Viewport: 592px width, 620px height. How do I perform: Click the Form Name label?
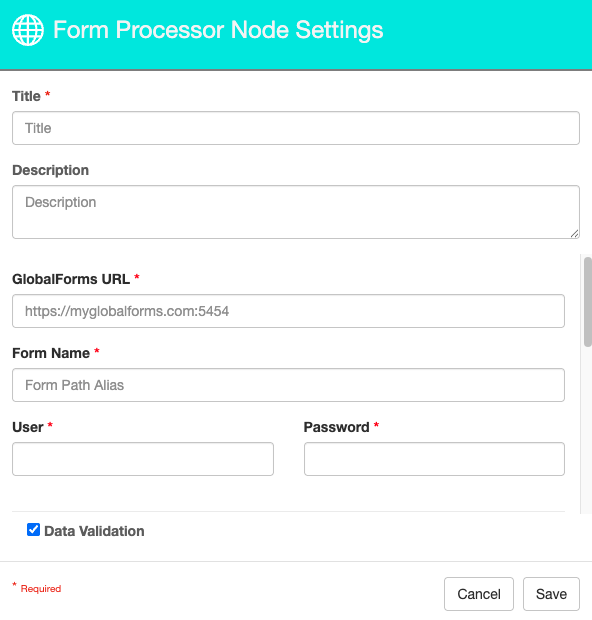point(51,353)
